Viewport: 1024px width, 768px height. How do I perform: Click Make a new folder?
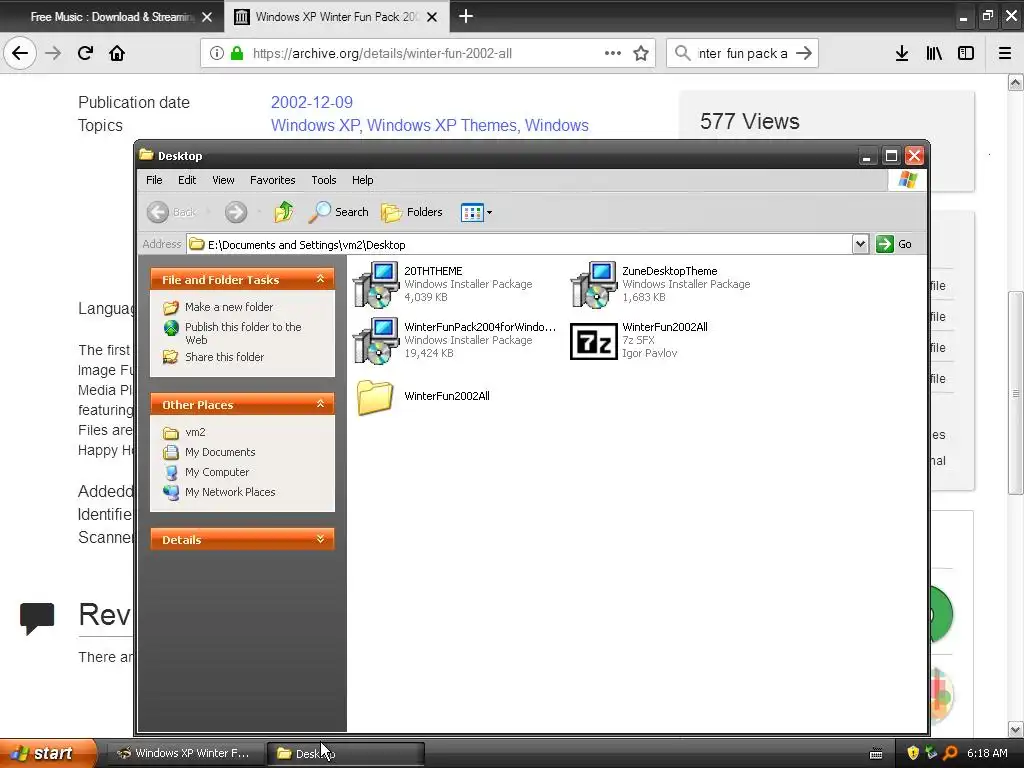229,307
